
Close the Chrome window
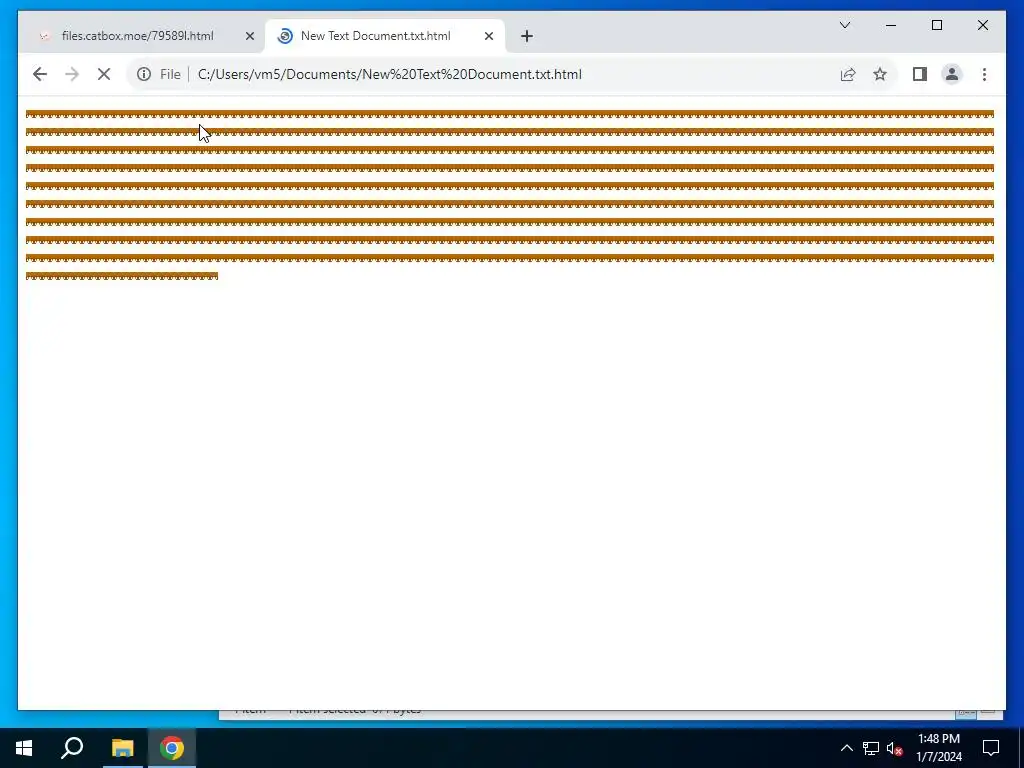(x=982, y=25)
